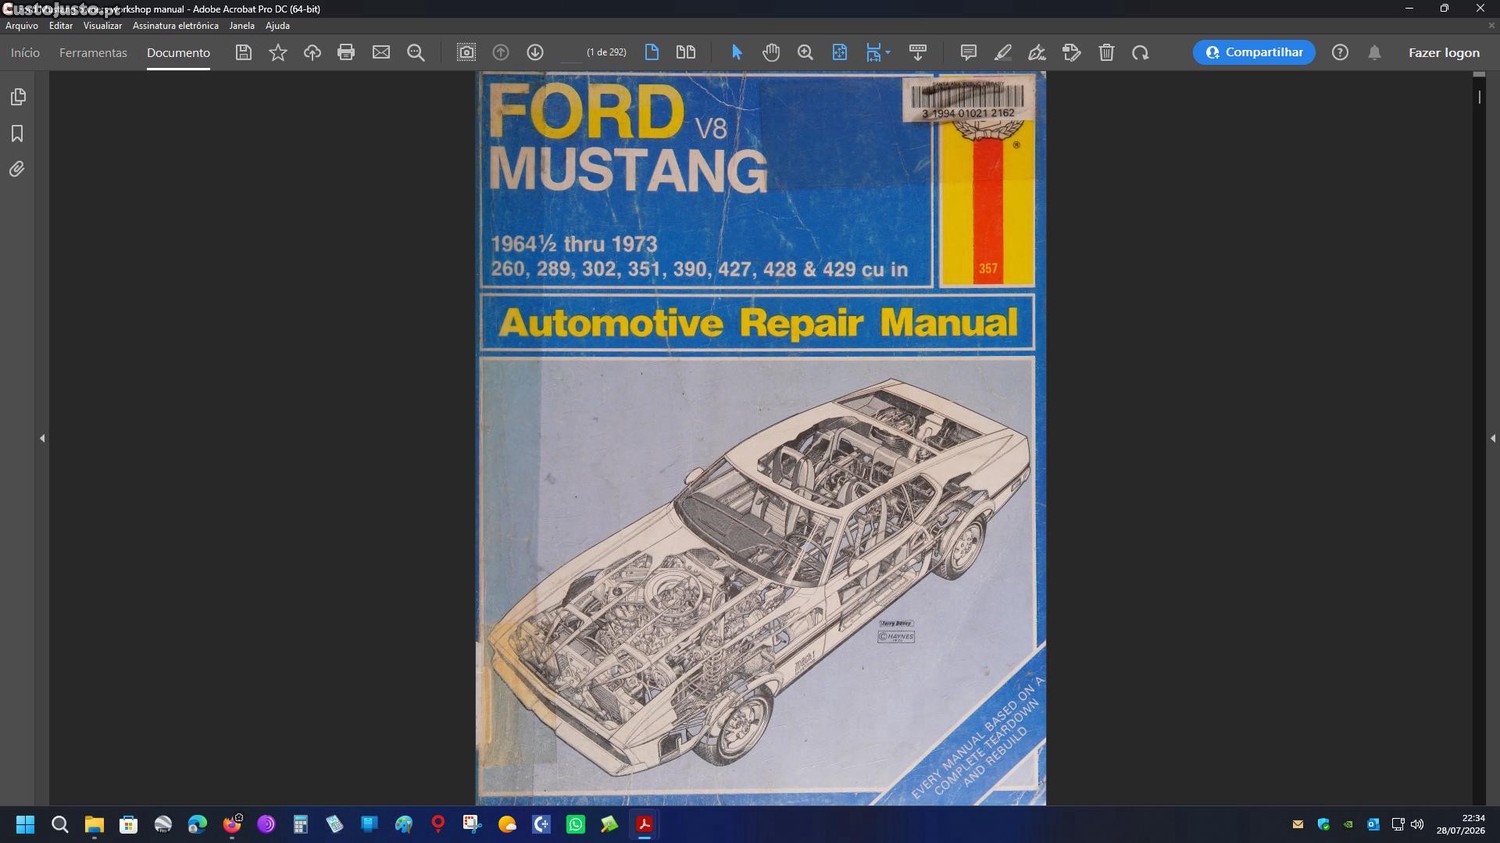This screenshot has height=843, width=1500.
Task: Switch to single page view
Action: tap(651, 52)
